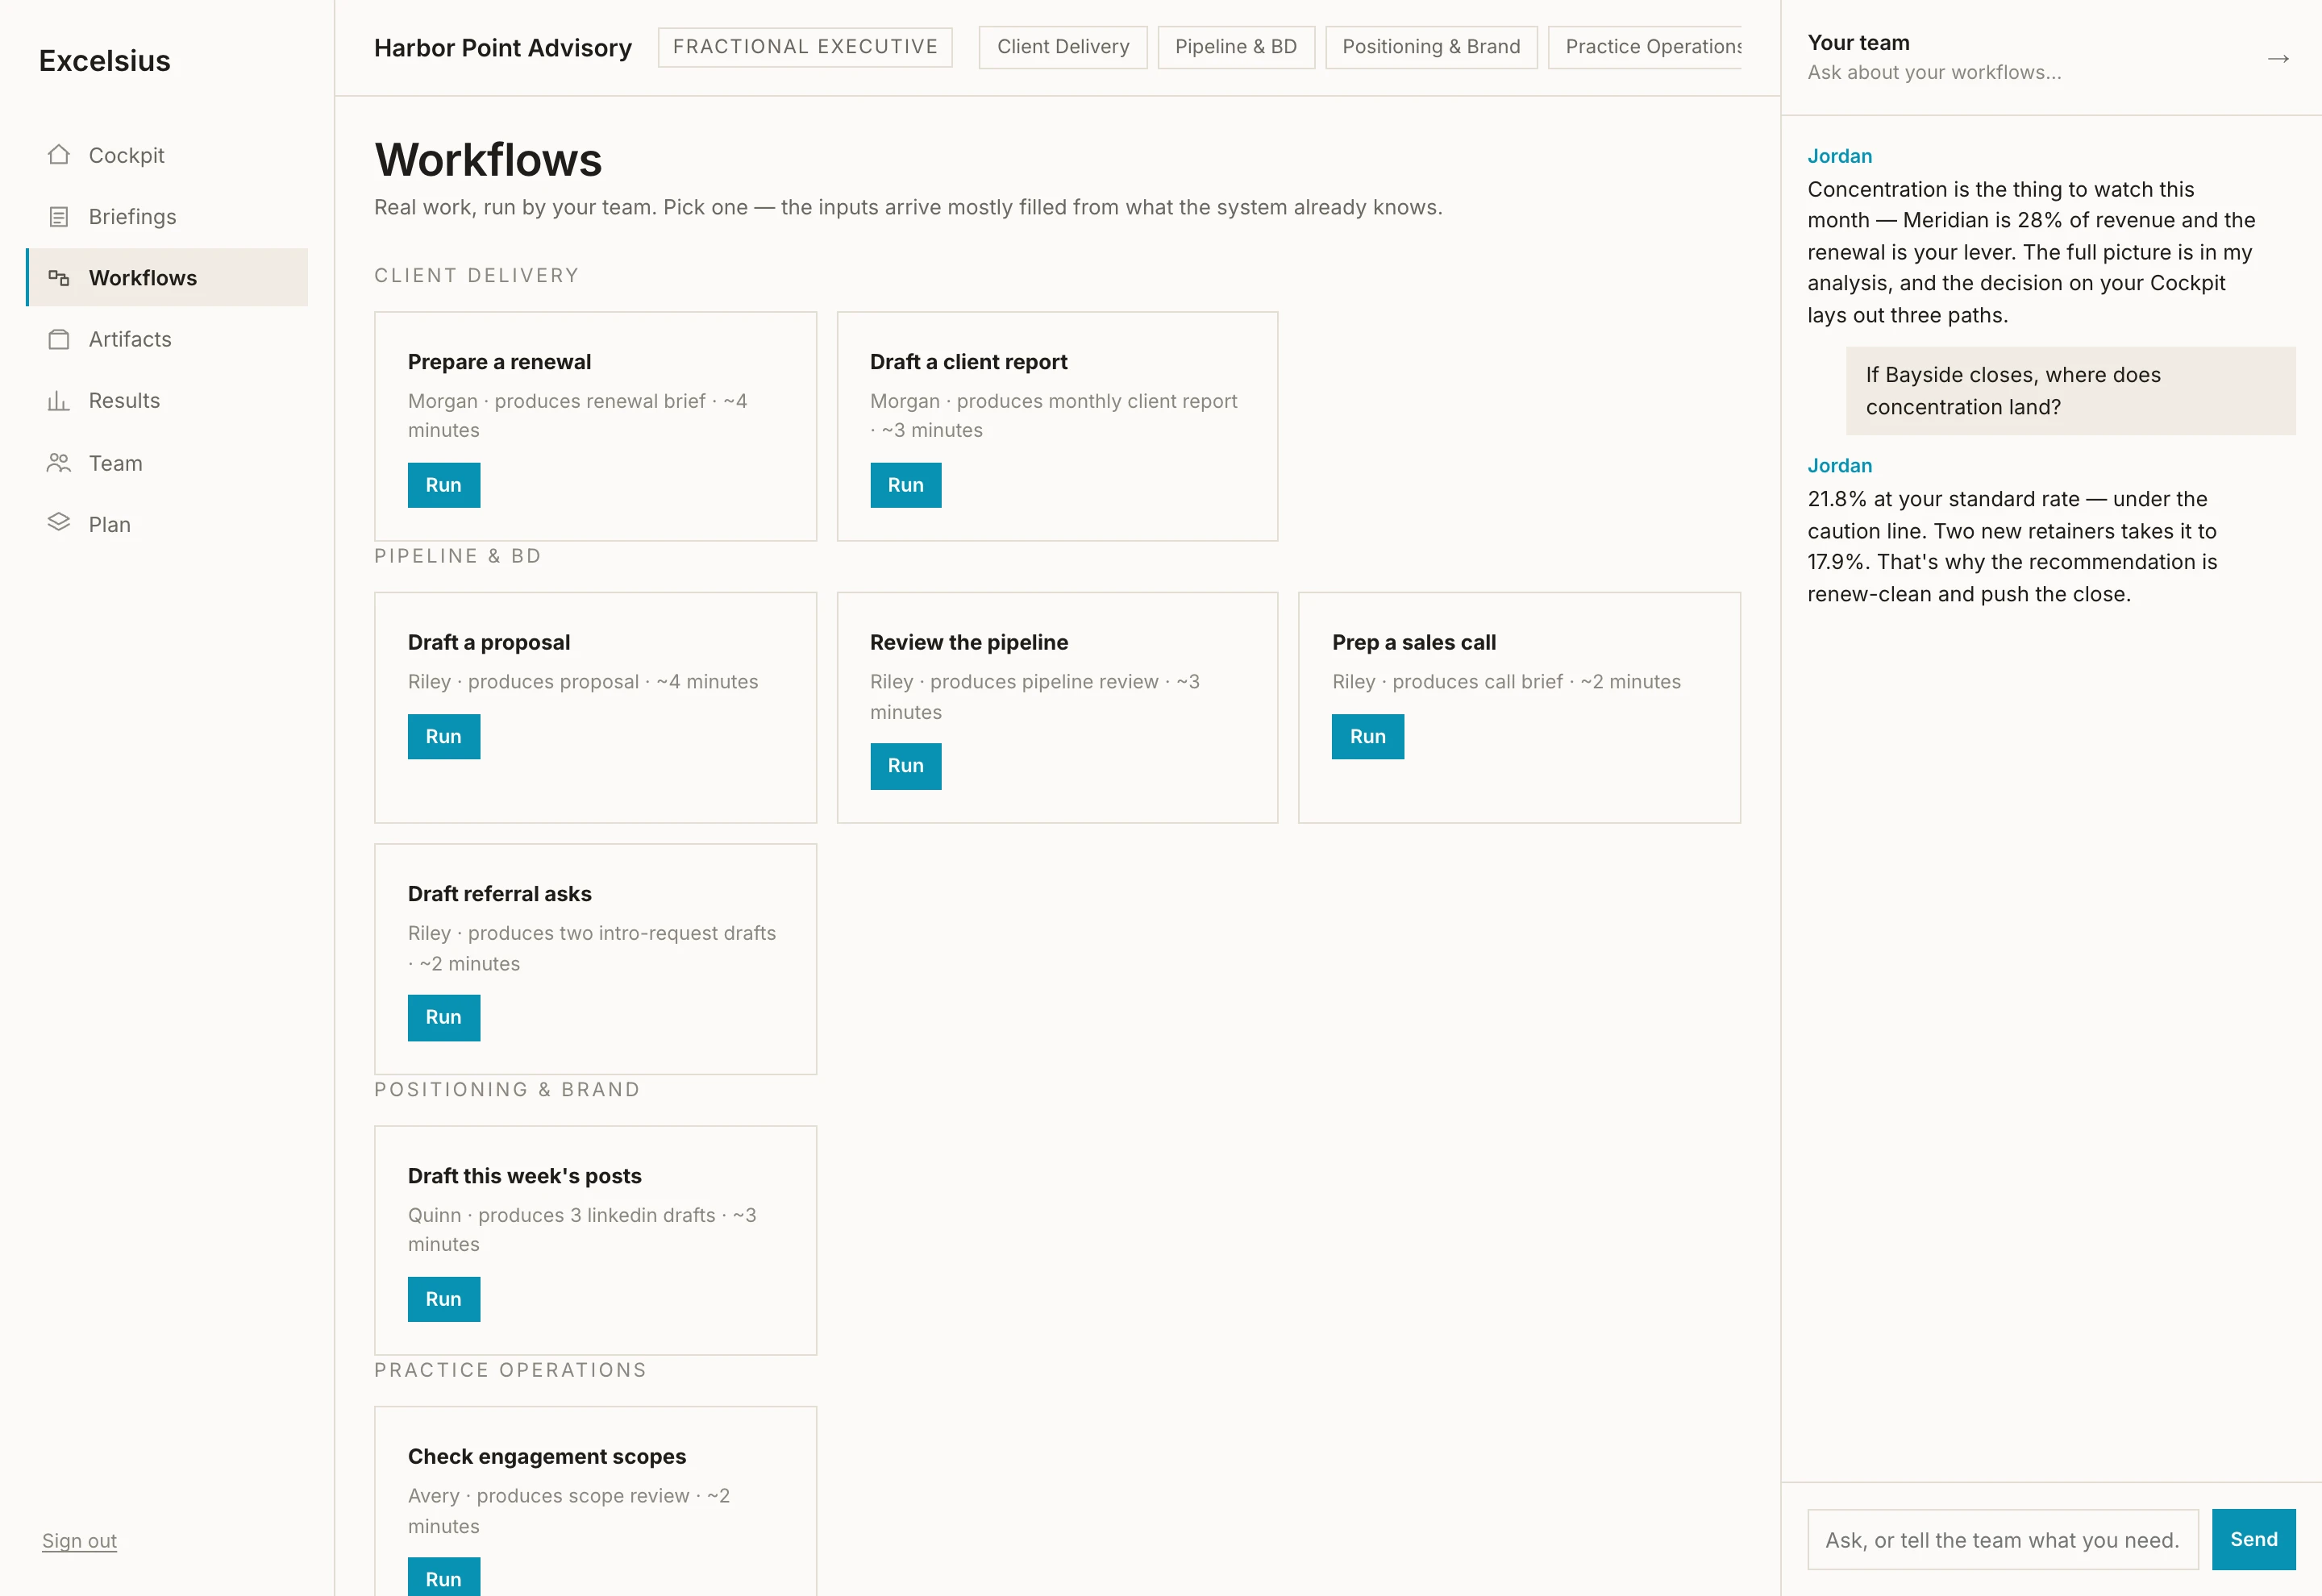Image resolution: width=2322 pixels, height=1596 pixels.
Task: Click Prep a sales call title
Action: [1413, 643]
